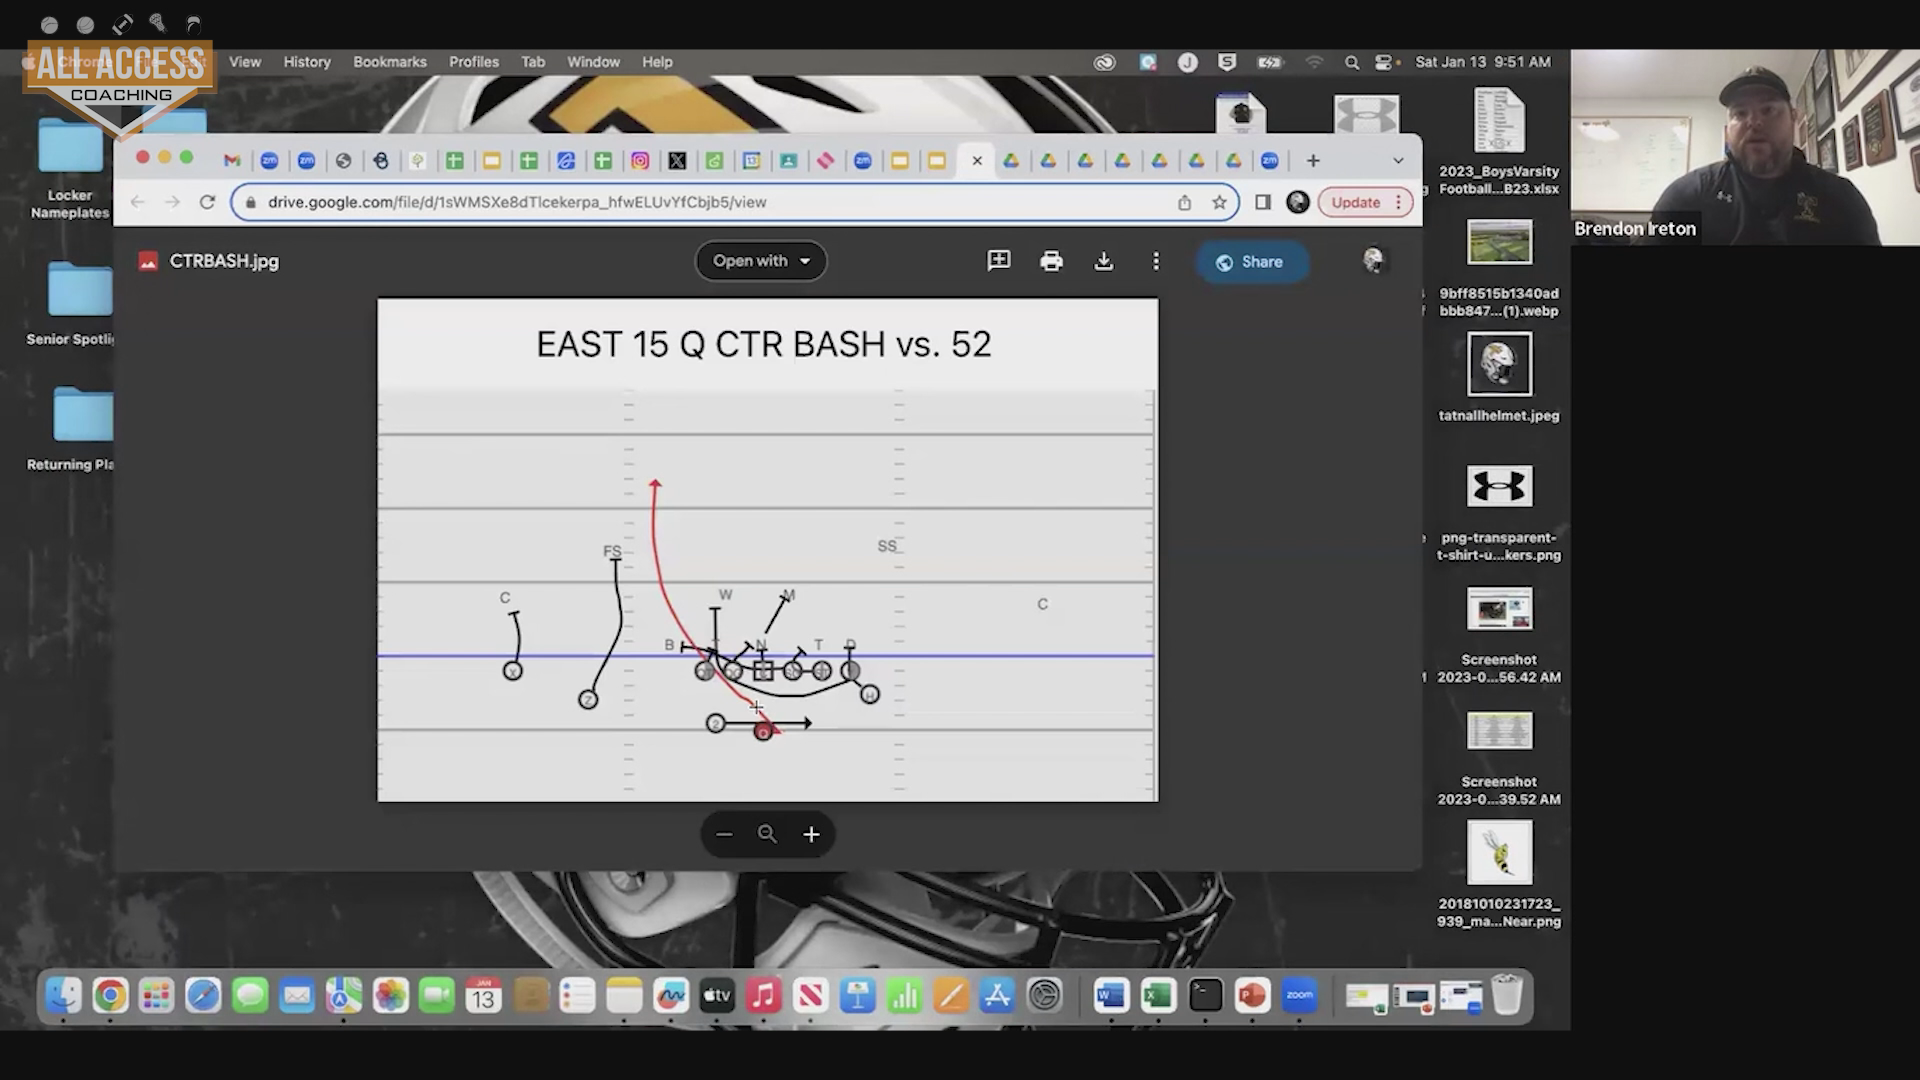Click the EAST 15 Q CTR BASH play image

pyautogui.click(x=768, y=550)
